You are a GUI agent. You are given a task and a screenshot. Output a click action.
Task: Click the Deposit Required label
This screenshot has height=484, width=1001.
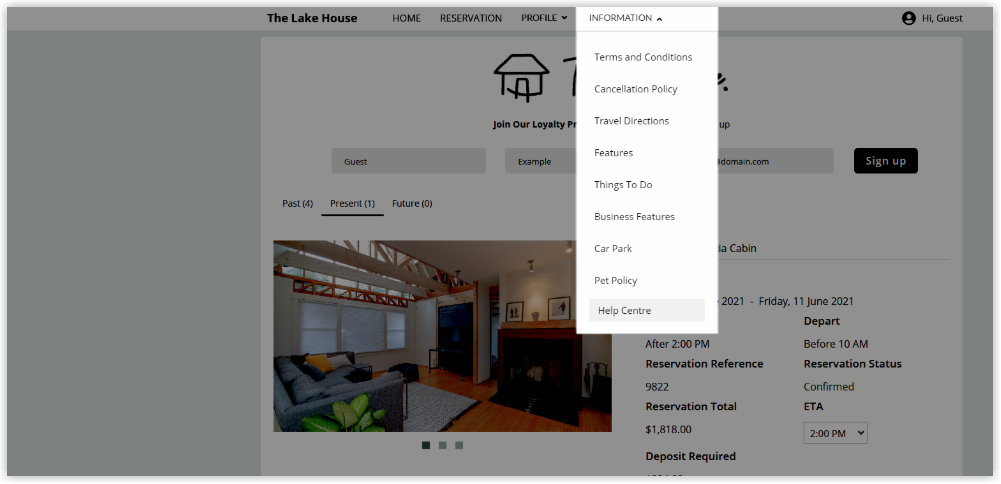pyautogui.click(x=691, y=457)
